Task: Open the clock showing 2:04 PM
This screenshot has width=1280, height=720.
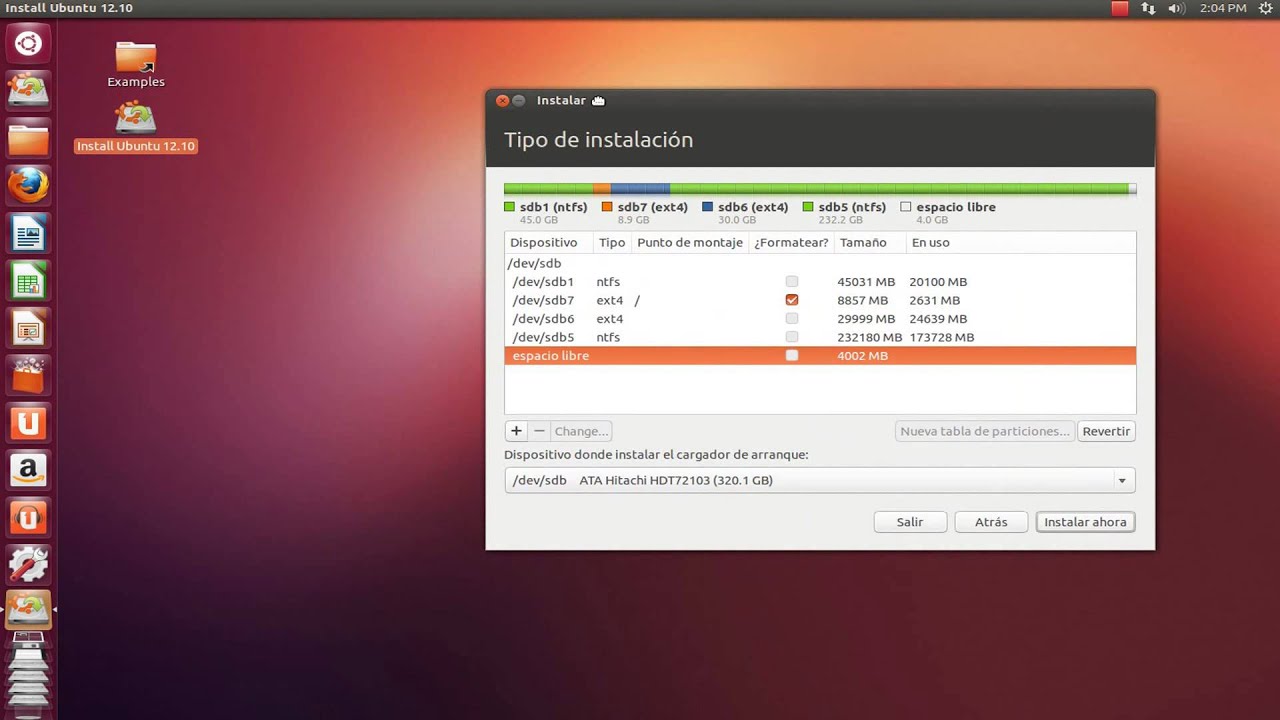Action: [1222, 8]
